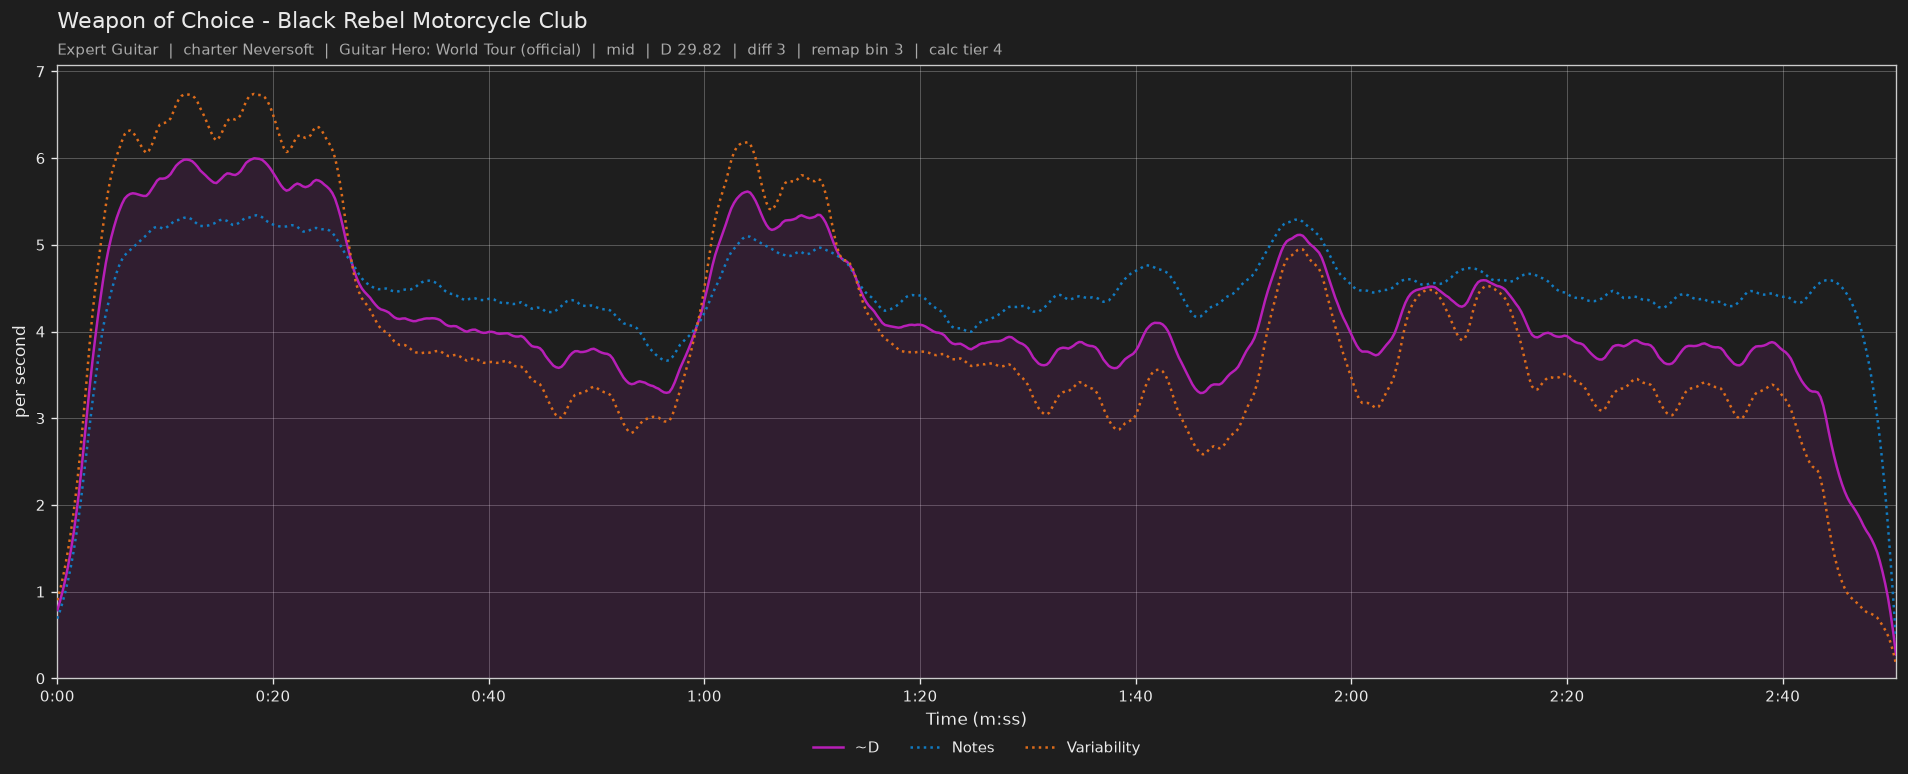Click the x-axis tick label "2:00"
The height and width of the screenshot is (774, 1908).
(1351, 696)
